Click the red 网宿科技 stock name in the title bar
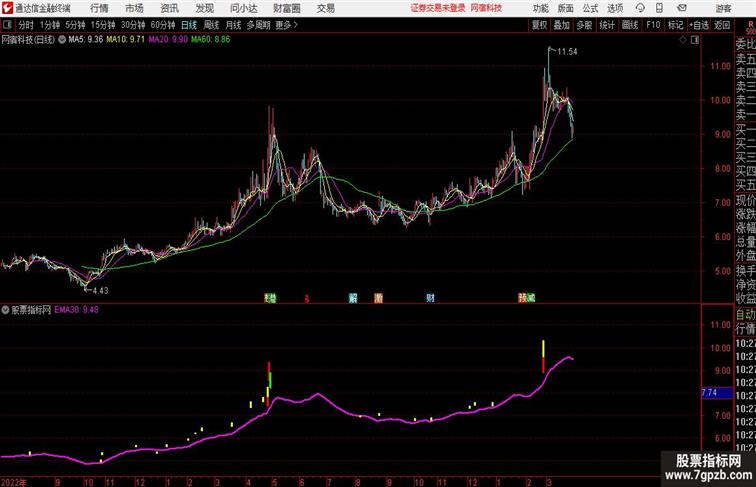 [486, 8]
